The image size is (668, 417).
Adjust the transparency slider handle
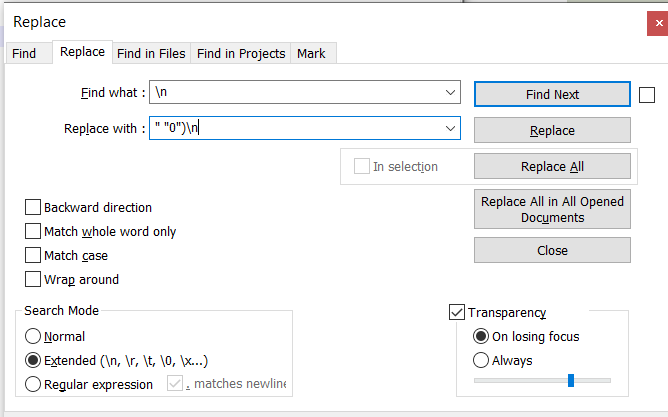coord(571,380)
